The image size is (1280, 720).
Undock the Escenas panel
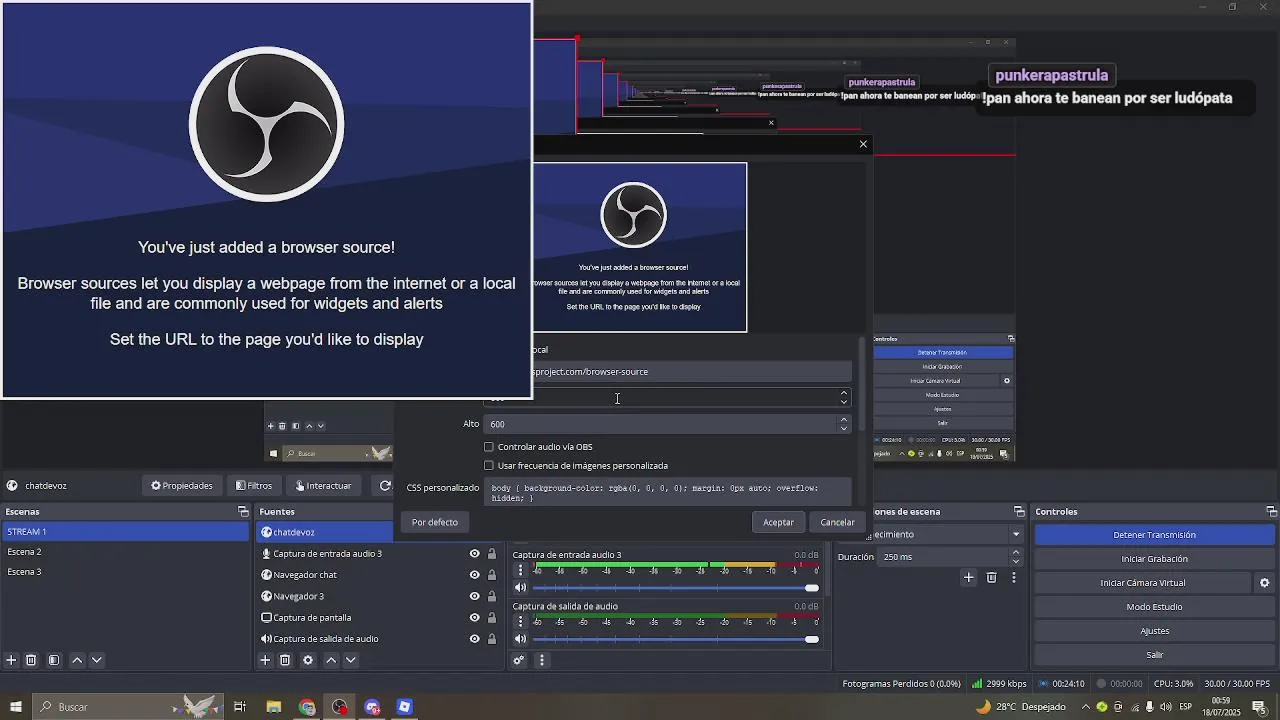click(243, 512)
